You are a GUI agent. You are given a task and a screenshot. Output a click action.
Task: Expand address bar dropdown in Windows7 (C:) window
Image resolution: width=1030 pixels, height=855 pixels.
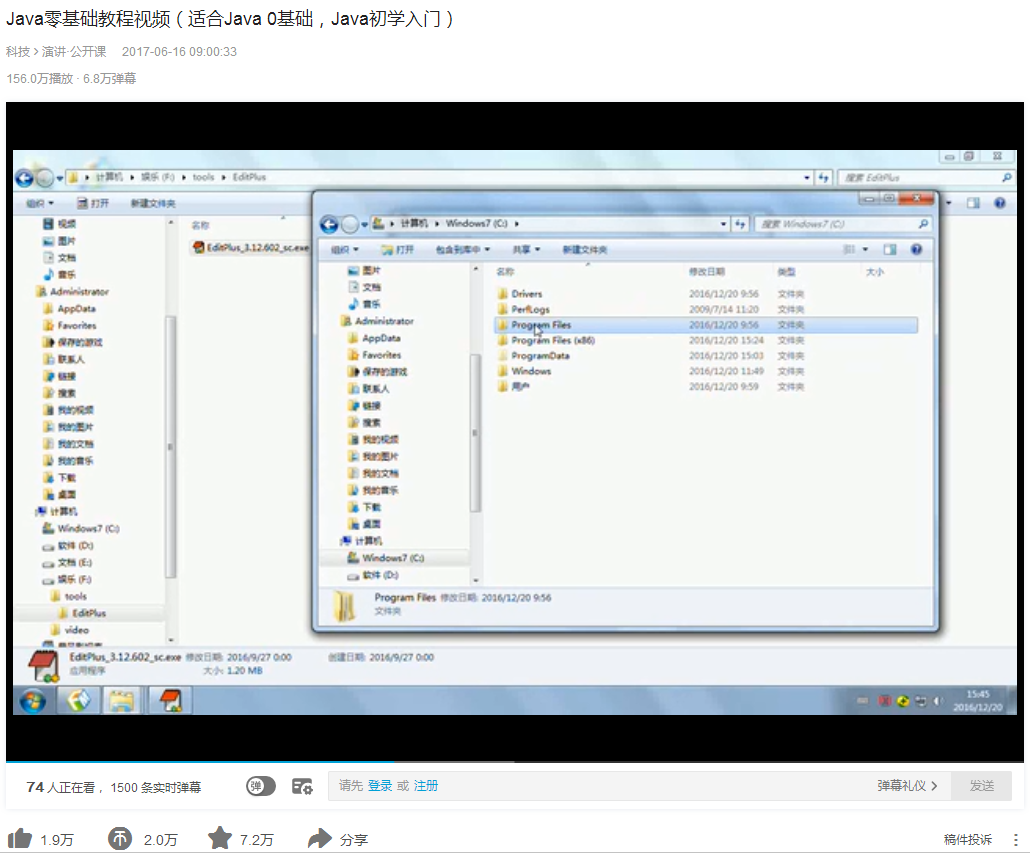[723, 224]
